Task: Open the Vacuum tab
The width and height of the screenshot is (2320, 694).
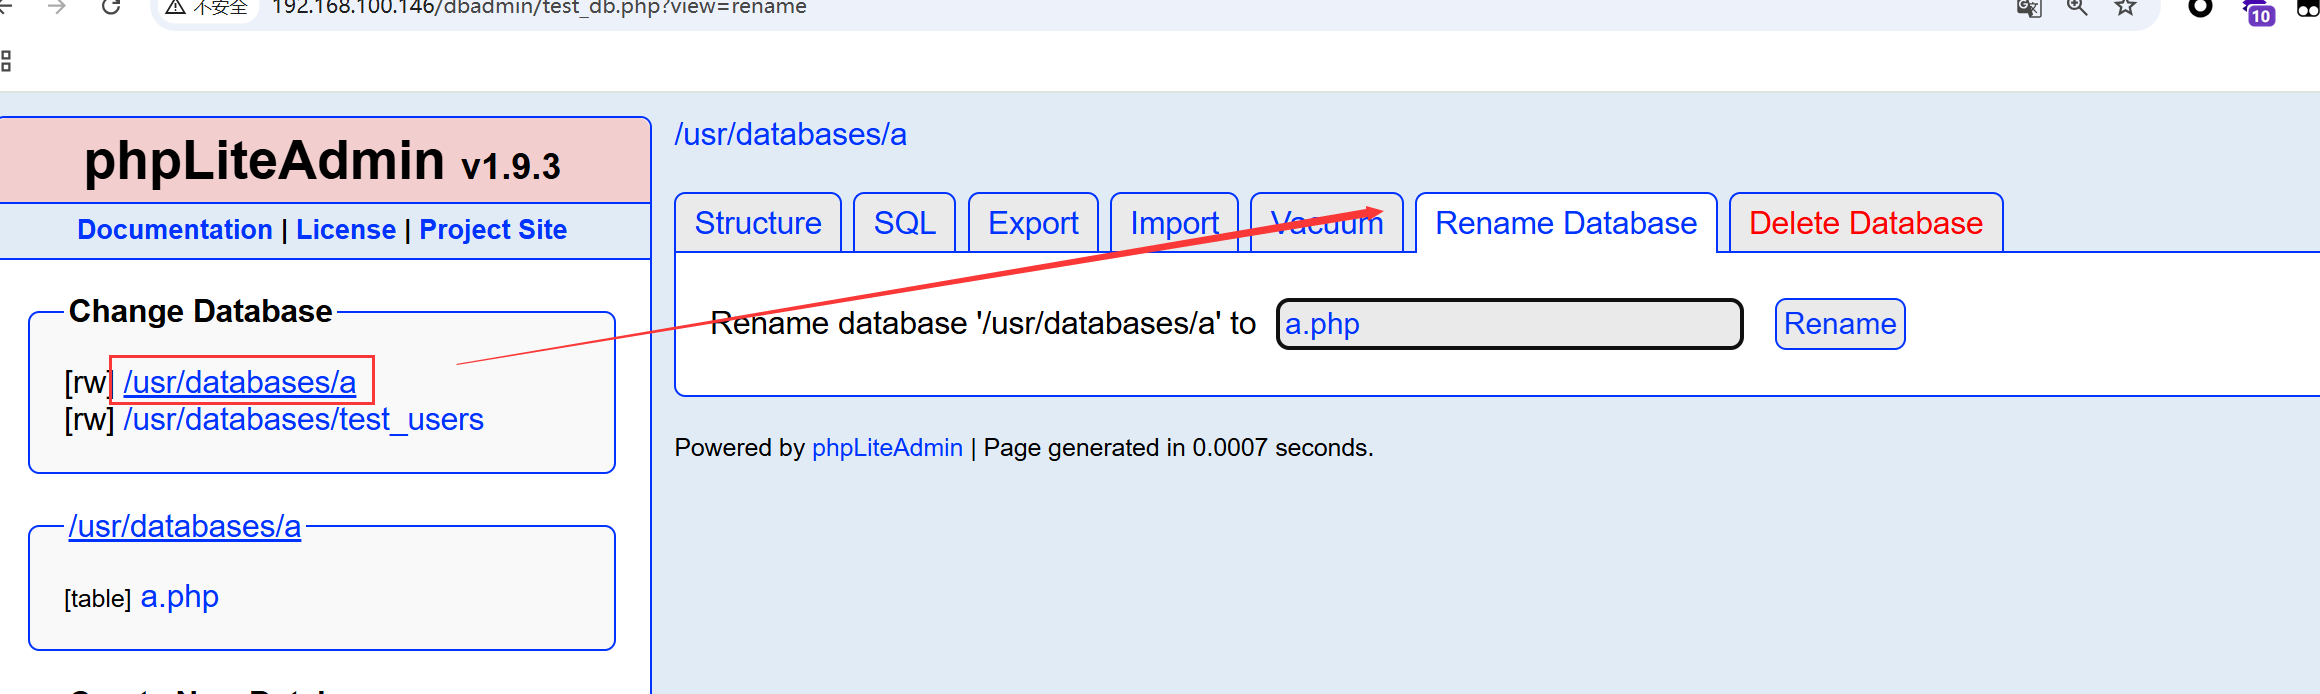Action: (1327, 223)
